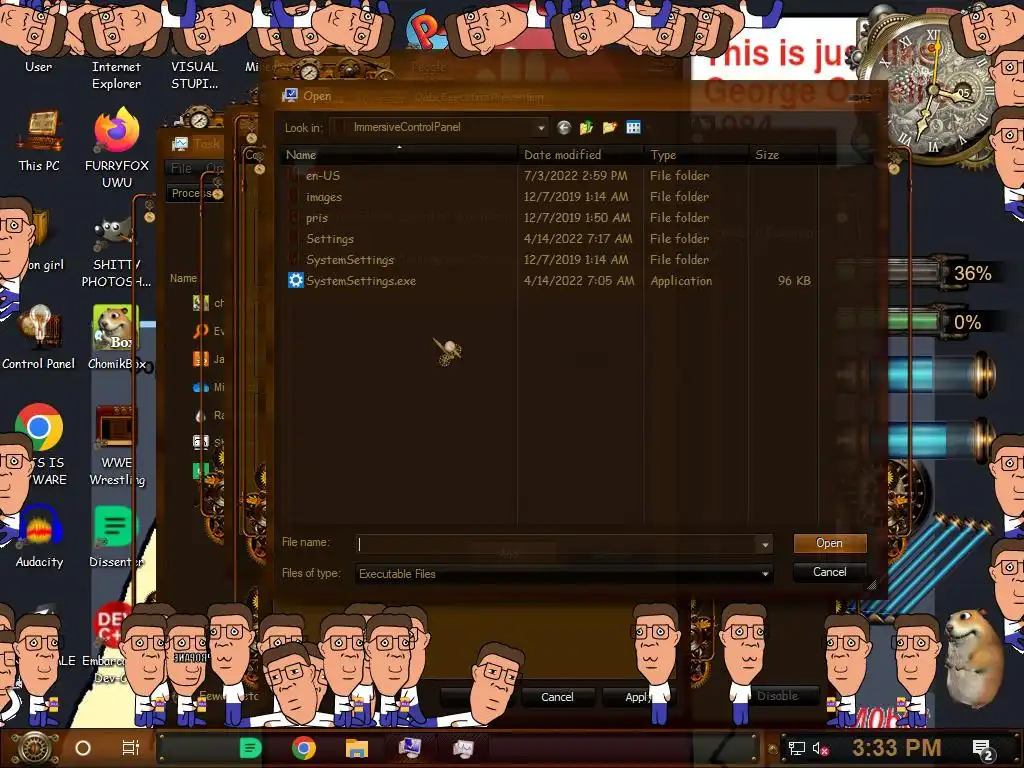Open This PC desktop icon
The image size is (1024, 768).
39,140
